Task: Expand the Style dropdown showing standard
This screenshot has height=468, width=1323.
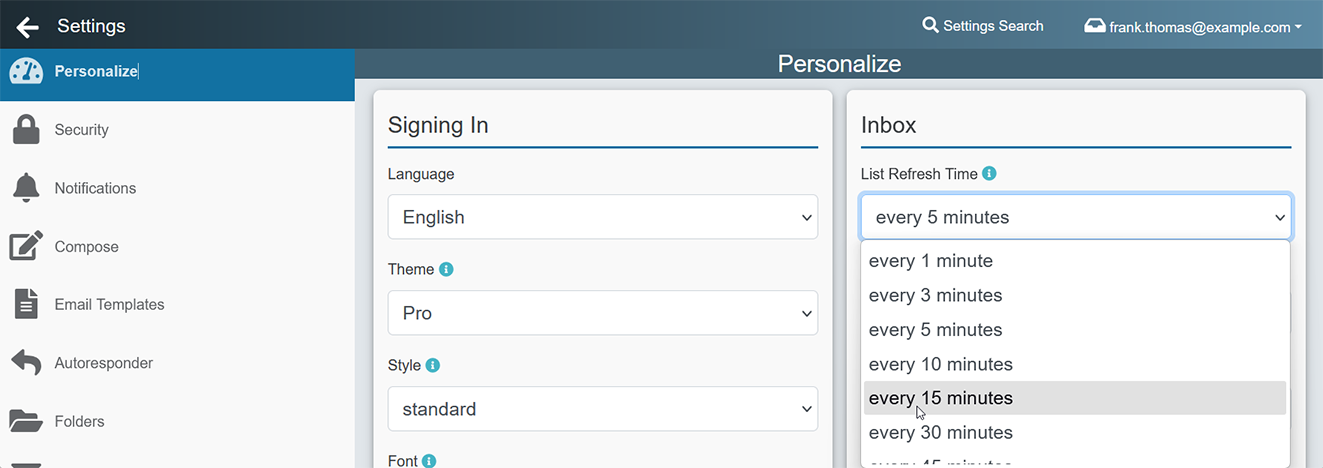Action: (602, 409)
